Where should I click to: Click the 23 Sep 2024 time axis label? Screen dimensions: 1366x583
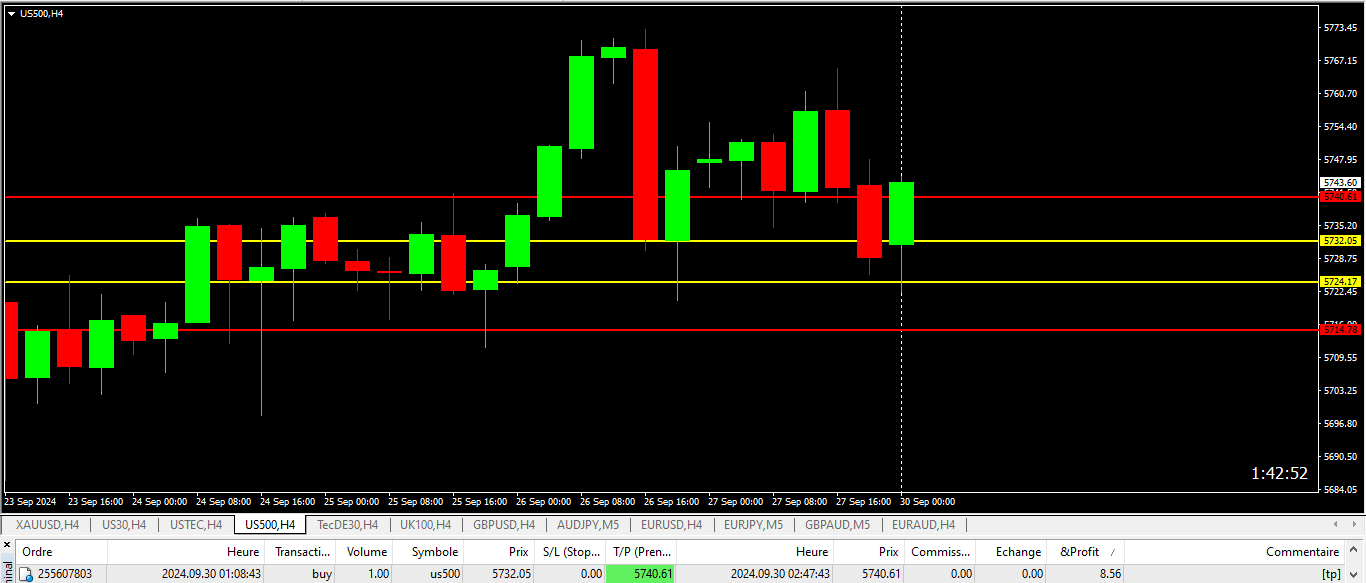click(31, 501)
